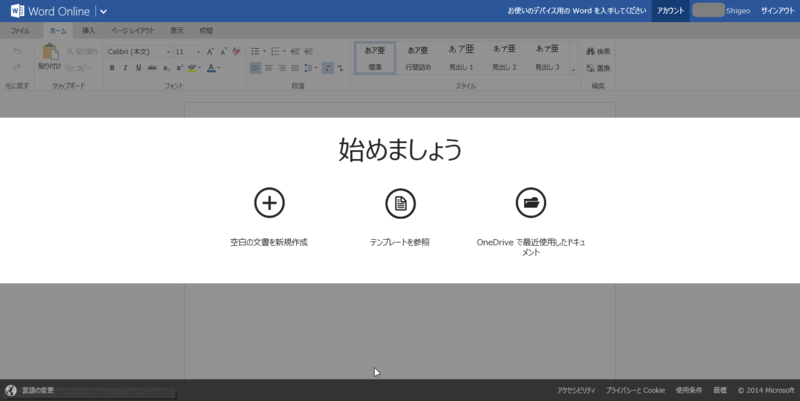Open the text highlight color dropdown arrow
Screen dimensions: 800x401
(x=199, y=68)
